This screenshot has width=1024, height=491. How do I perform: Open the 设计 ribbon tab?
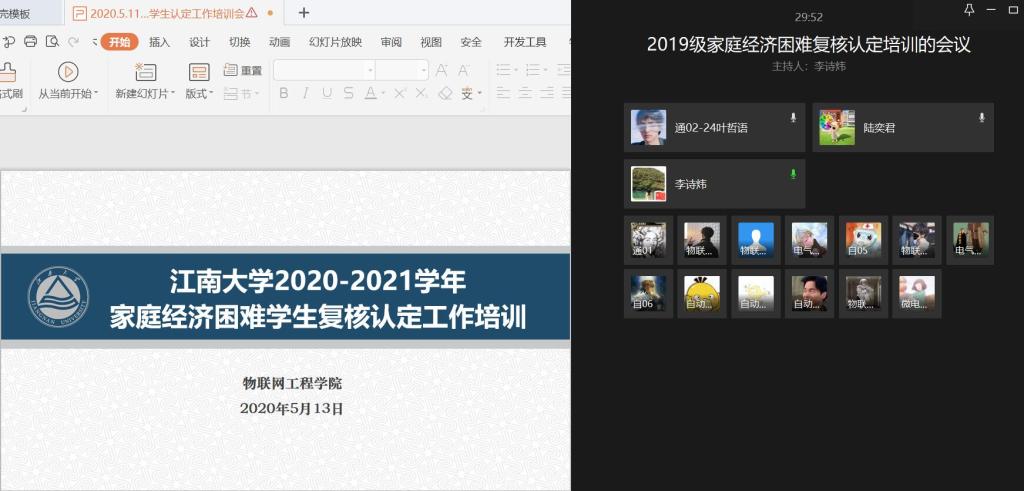pos(199,42)
